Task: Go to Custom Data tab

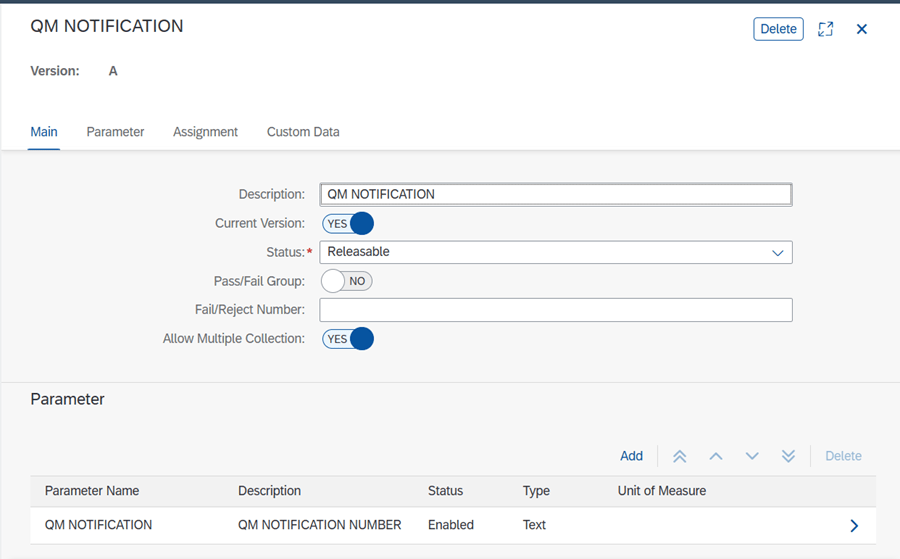Action: tap(303, 132)
